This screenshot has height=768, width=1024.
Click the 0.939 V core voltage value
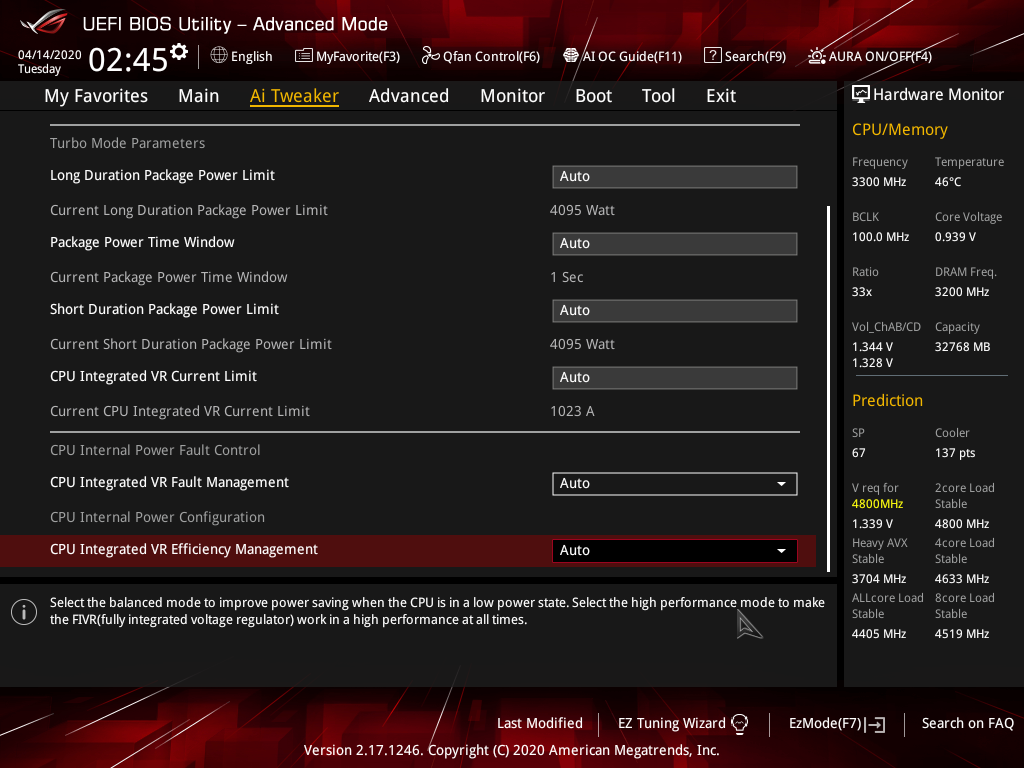click(955, 237)
